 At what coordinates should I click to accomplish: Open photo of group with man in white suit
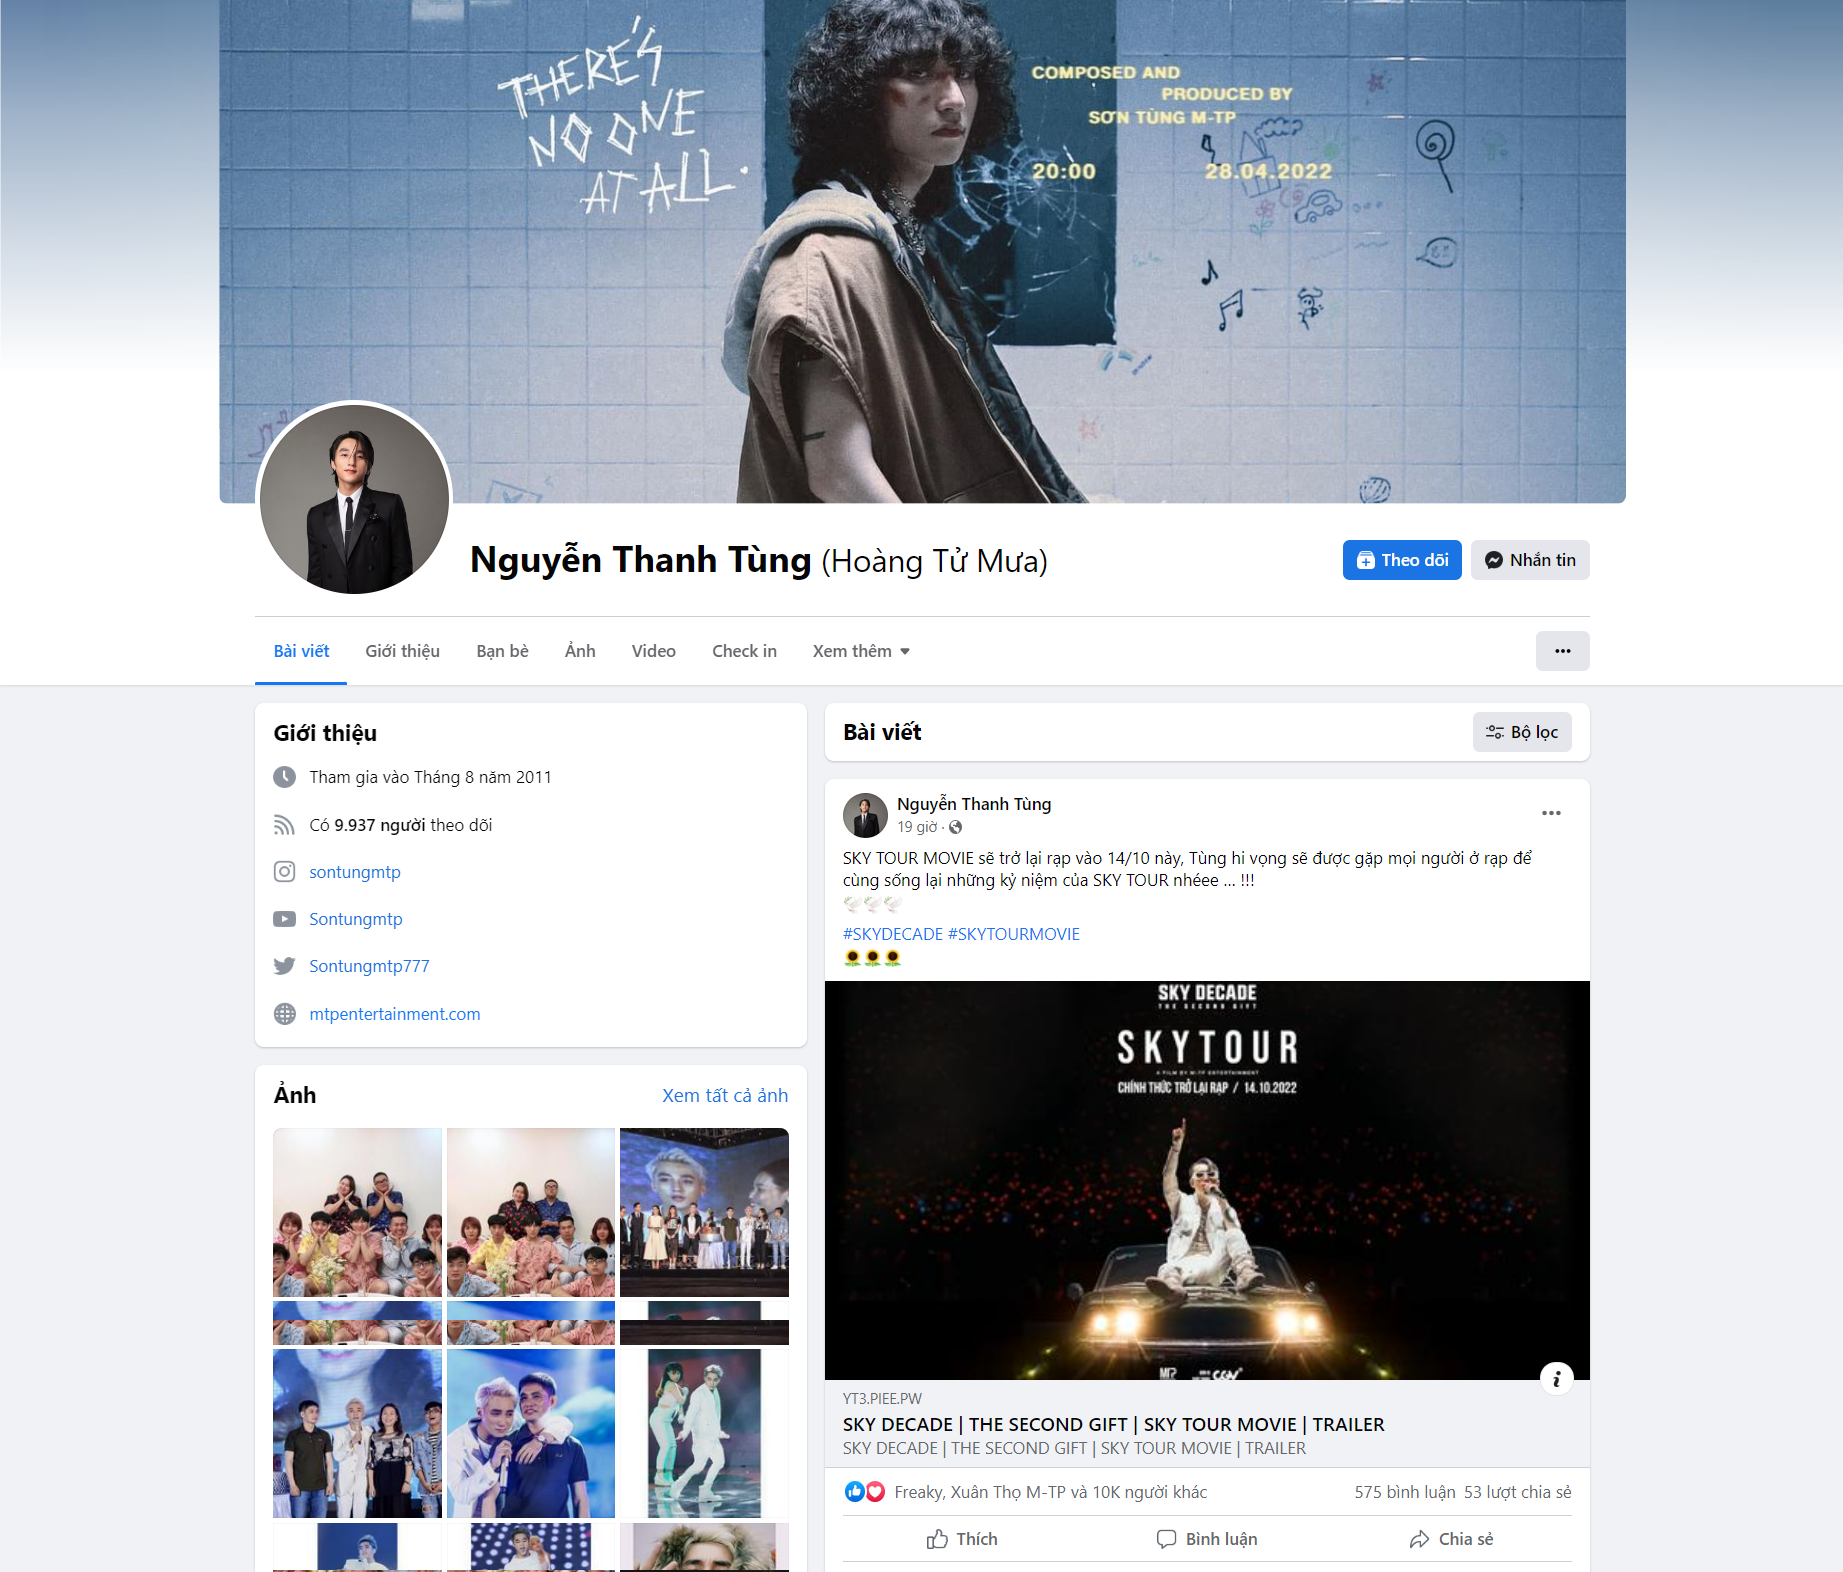(357, 1433)
